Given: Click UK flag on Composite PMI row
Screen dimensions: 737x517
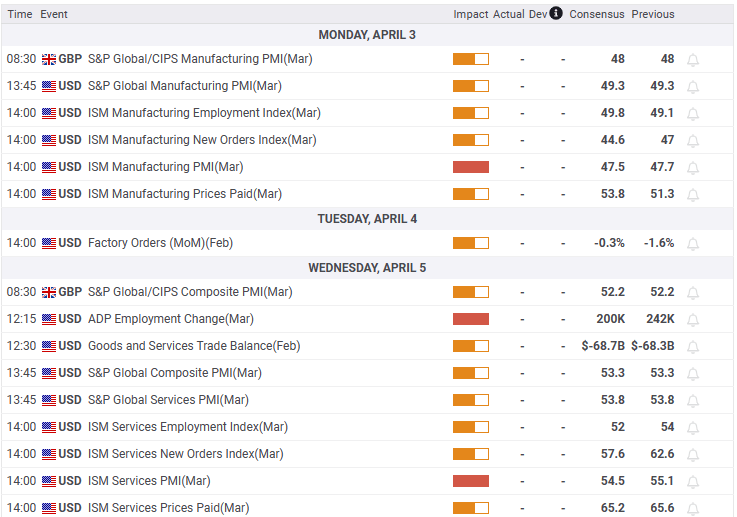Looking at the screenshot, I should point(49,292).
